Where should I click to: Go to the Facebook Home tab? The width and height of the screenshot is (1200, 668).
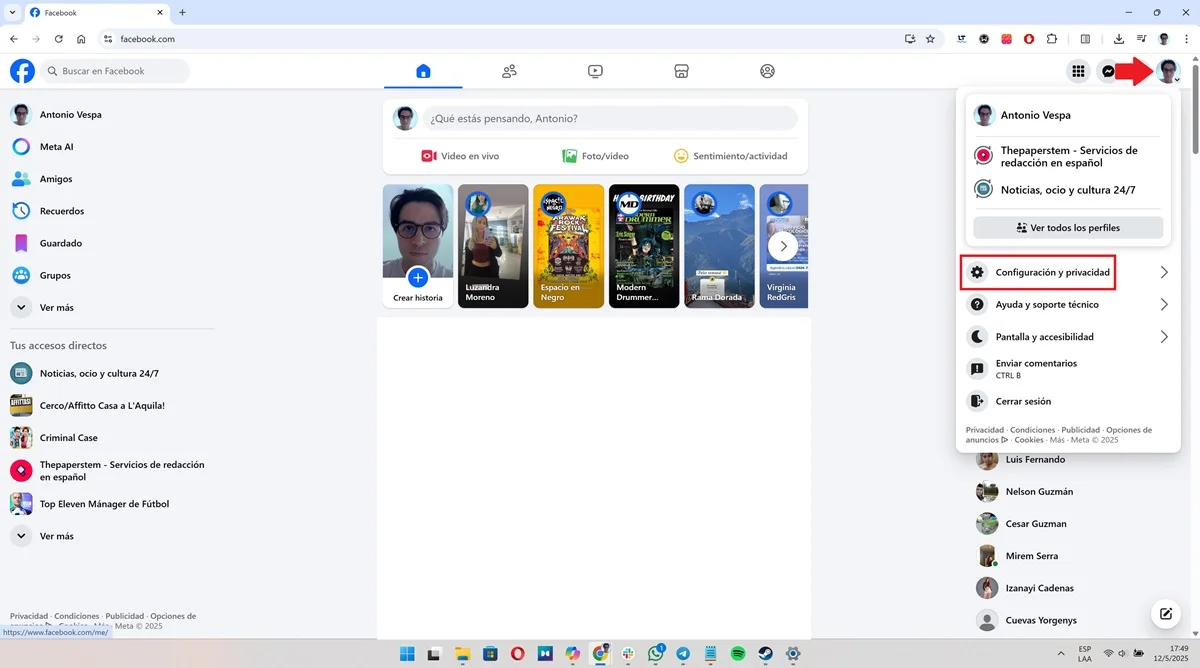pyautogui.click(x=423, y=71)
